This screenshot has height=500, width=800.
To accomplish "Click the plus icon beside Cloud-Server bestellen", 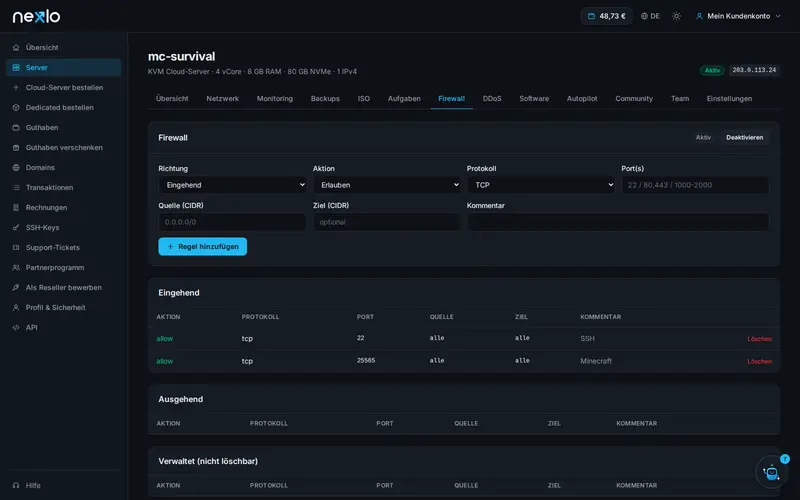I will coord(16,87).
